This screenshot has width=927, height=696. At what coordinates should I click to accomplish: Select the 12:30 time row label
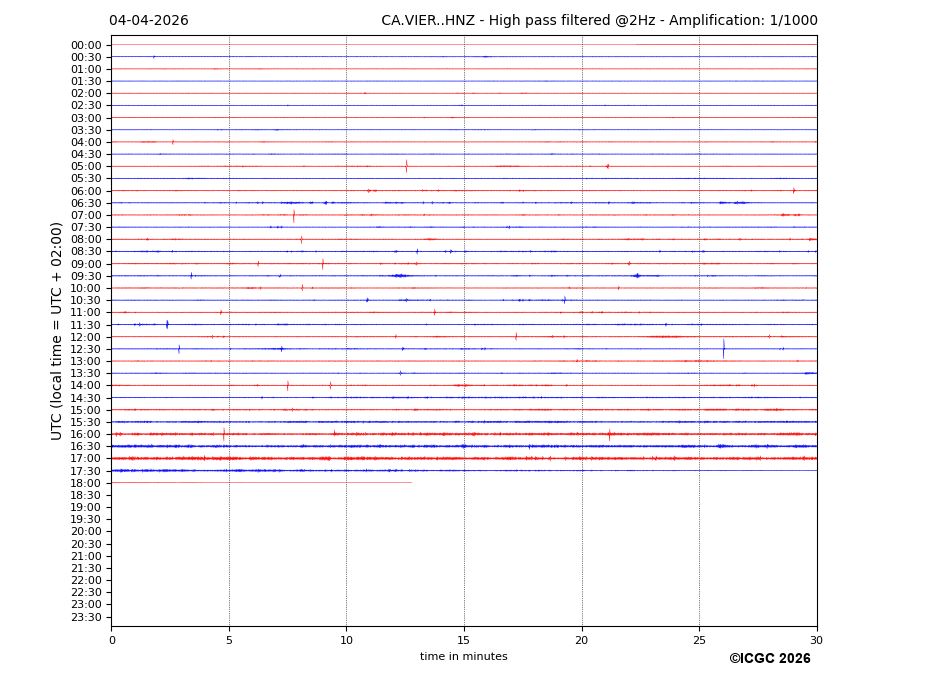point(86,349)
